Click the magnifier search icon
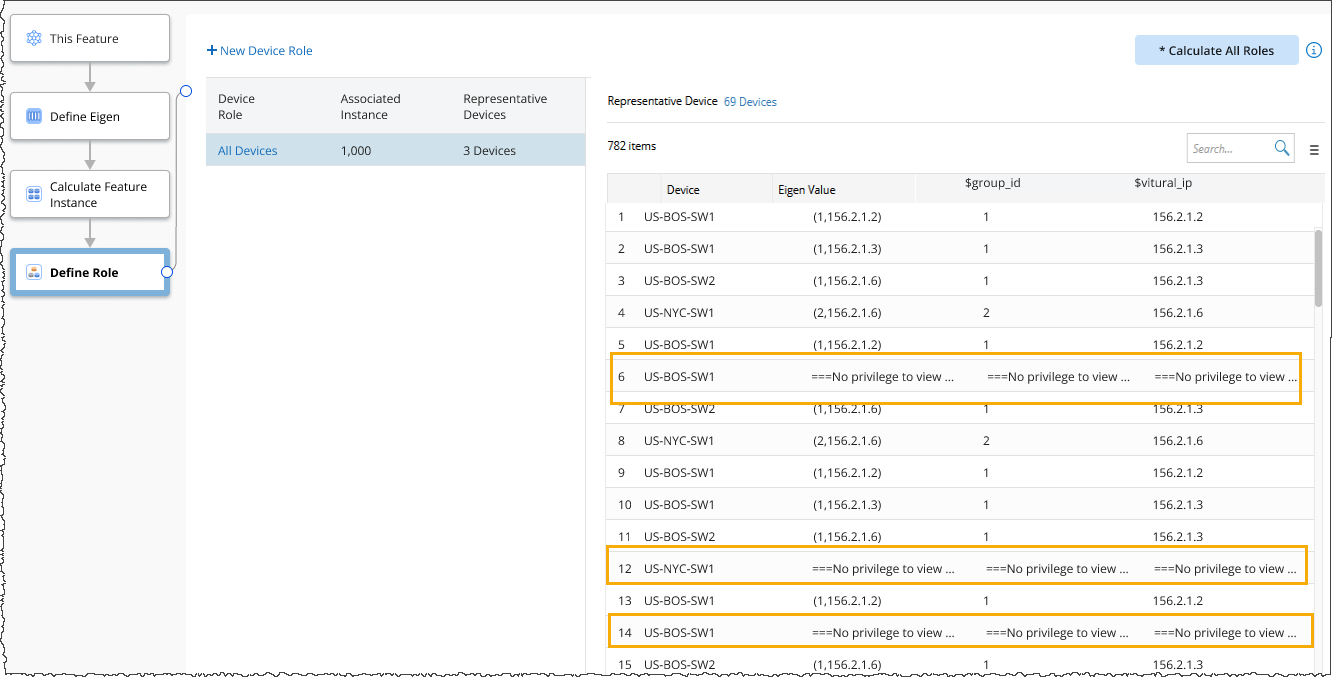This screenshot has width=1332, height=681. click(x=1282, y=148)
